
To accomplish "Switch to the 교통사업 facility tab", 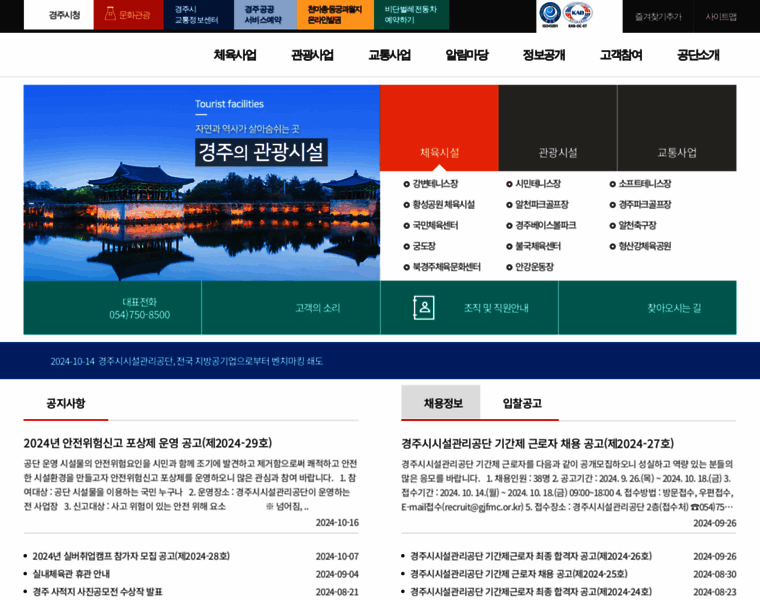I will tap(676, 152).
